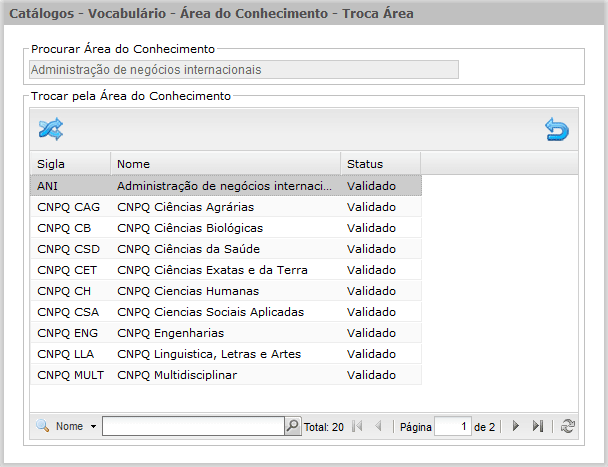This screenshot has width=608, height=467.
Task: Jump to the last page arrow
Action: (538, 426)
